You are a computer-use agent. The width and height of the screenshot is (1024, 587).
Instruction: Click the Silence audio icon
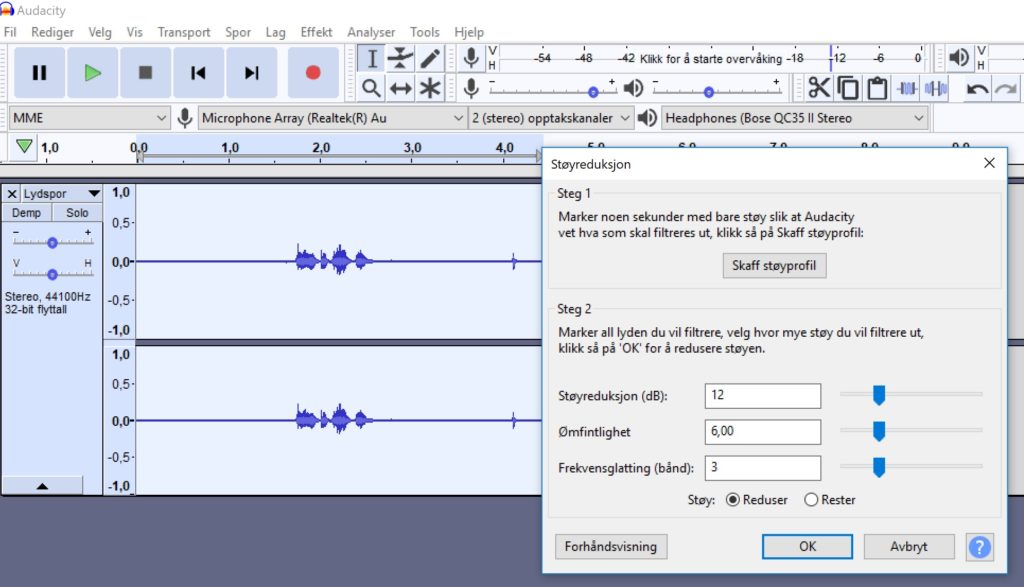click(x=936, y=87)
